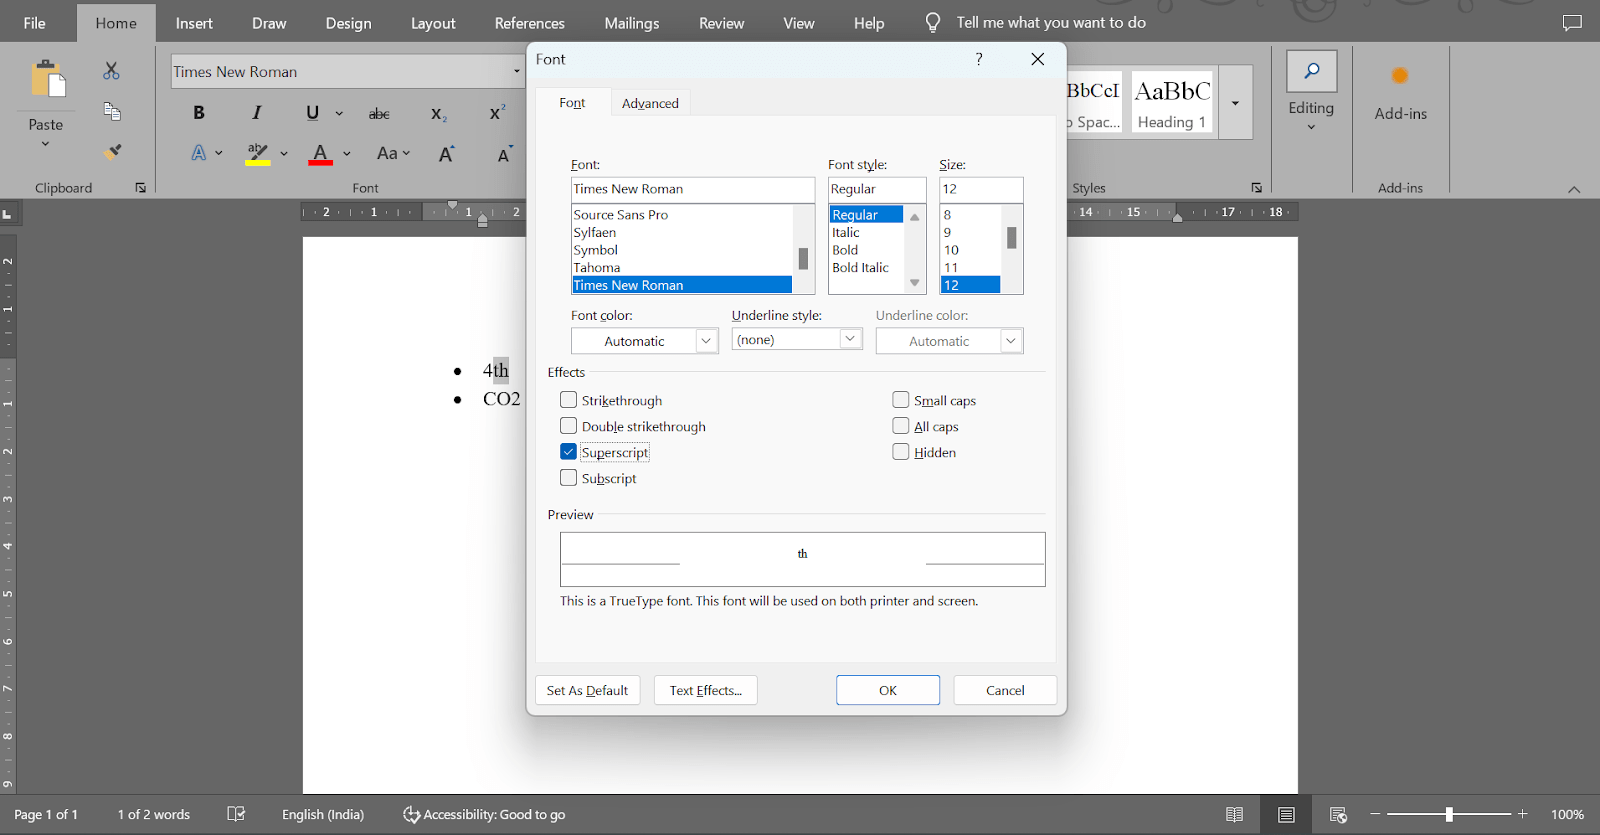Click the ribbon Strikethrough abc icon

[379, 114]
